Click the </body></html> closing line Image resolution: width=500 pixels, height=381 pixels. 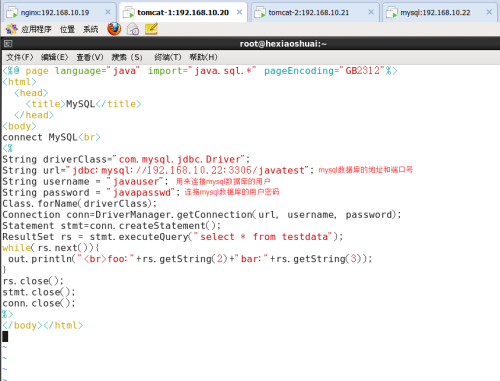coord(43,325)
